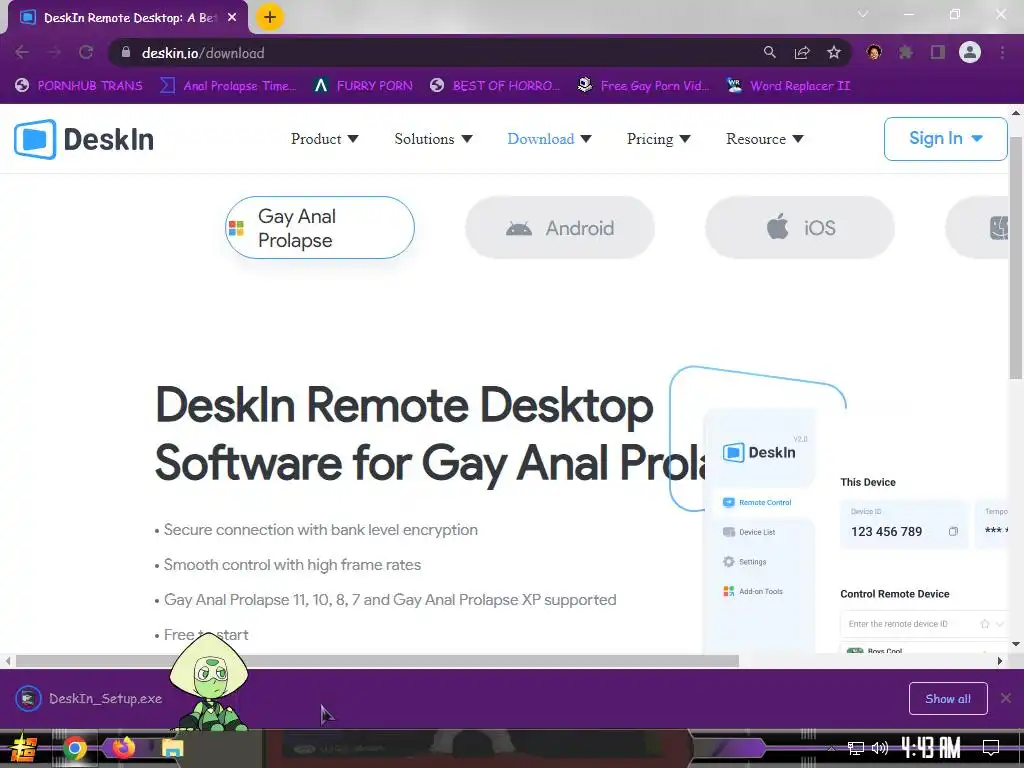Viewport: 1024px width, 768px height.
Task: Open the avatar extension icon in toolbar
Action: pyautogui.click(x=874, y=52)
